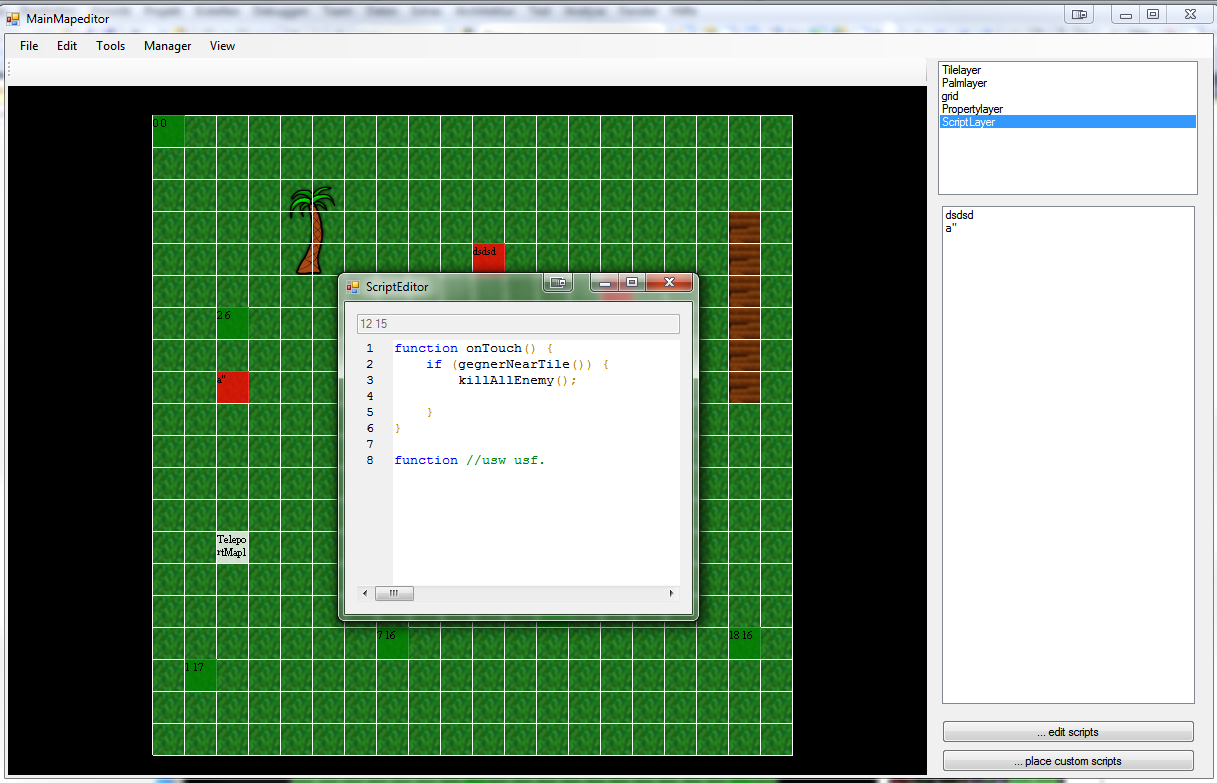Click the TeleportMap1 tile on the map
Screen dimensions: 1217x783
tap(232, 547)
